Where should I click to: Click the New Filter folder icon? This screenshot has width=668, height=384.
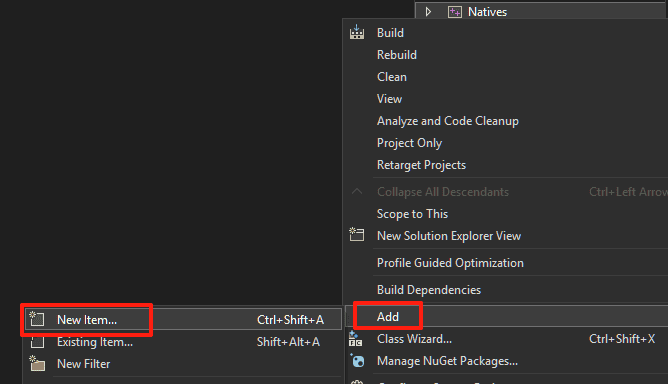[x=37, y=364]
